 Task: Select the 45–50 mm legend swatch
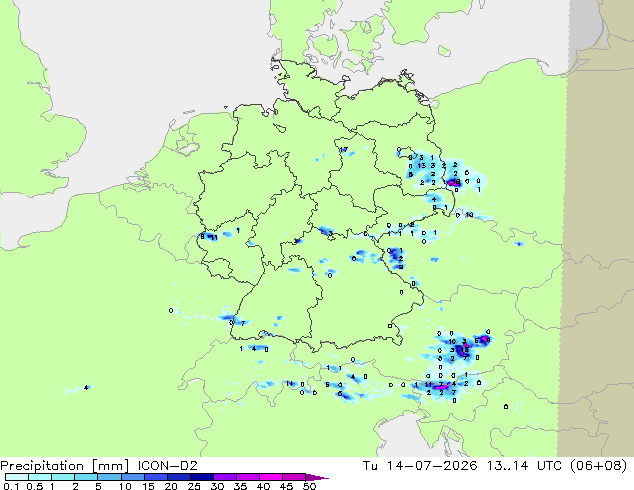point(294,477)
